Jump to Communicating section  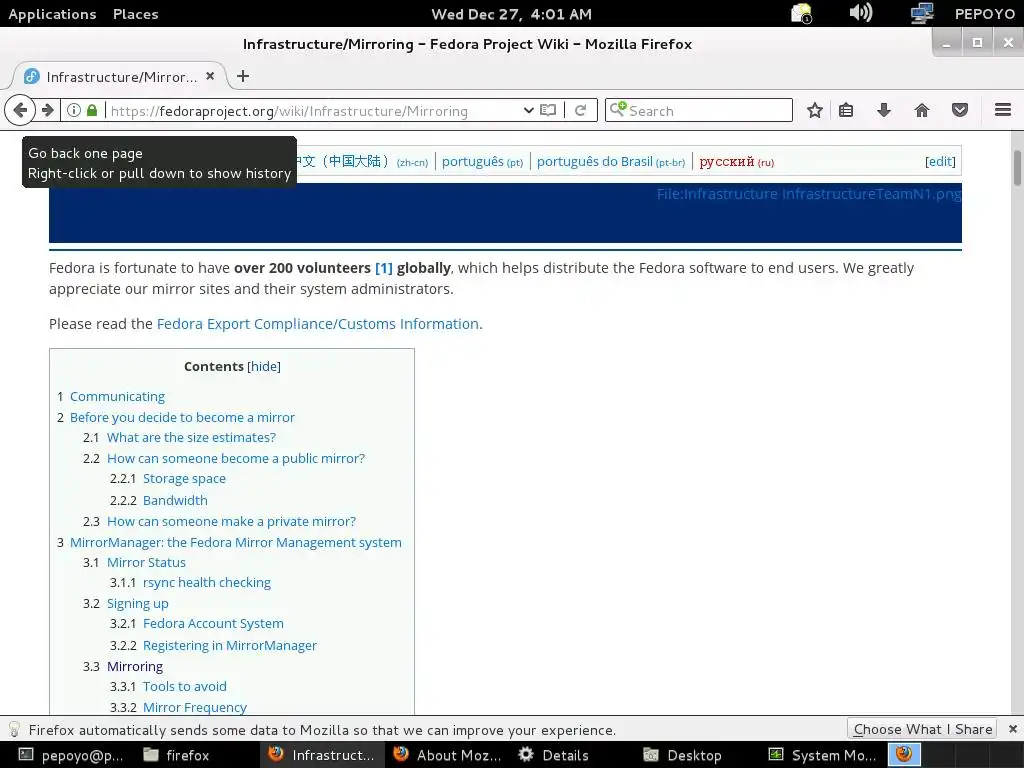click(x=118, y=396)
